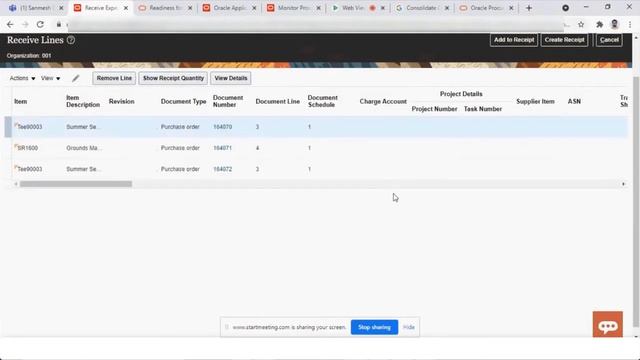Select row handle of first Tee90003 row

point(8,127)
